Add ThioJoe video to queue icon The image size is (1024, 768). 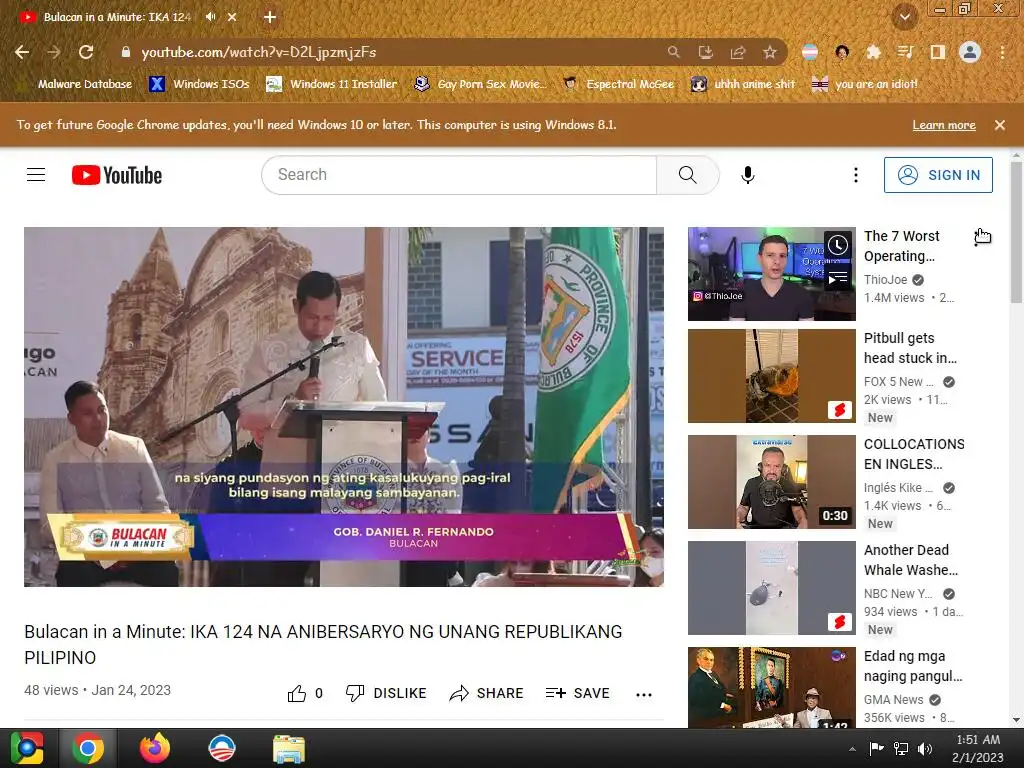pos(838,278)
